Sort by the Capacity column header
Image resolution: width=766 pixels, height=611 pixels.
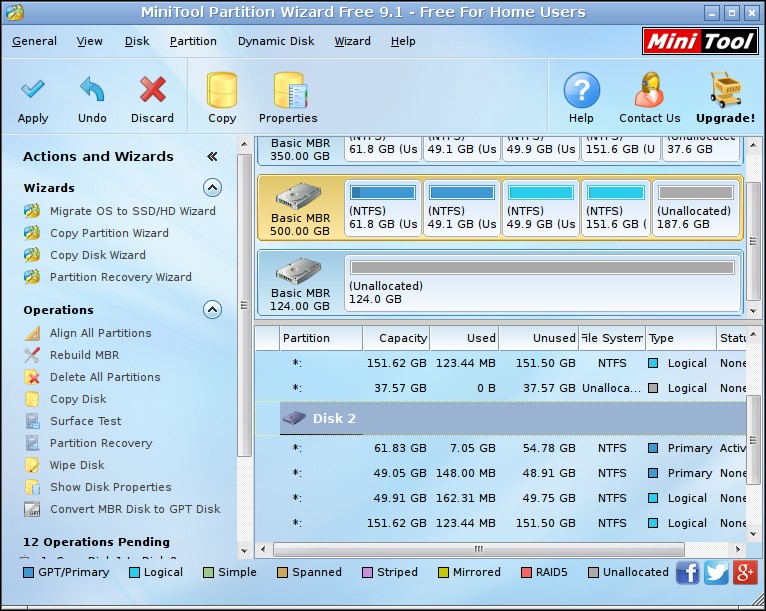click(396, 338)
